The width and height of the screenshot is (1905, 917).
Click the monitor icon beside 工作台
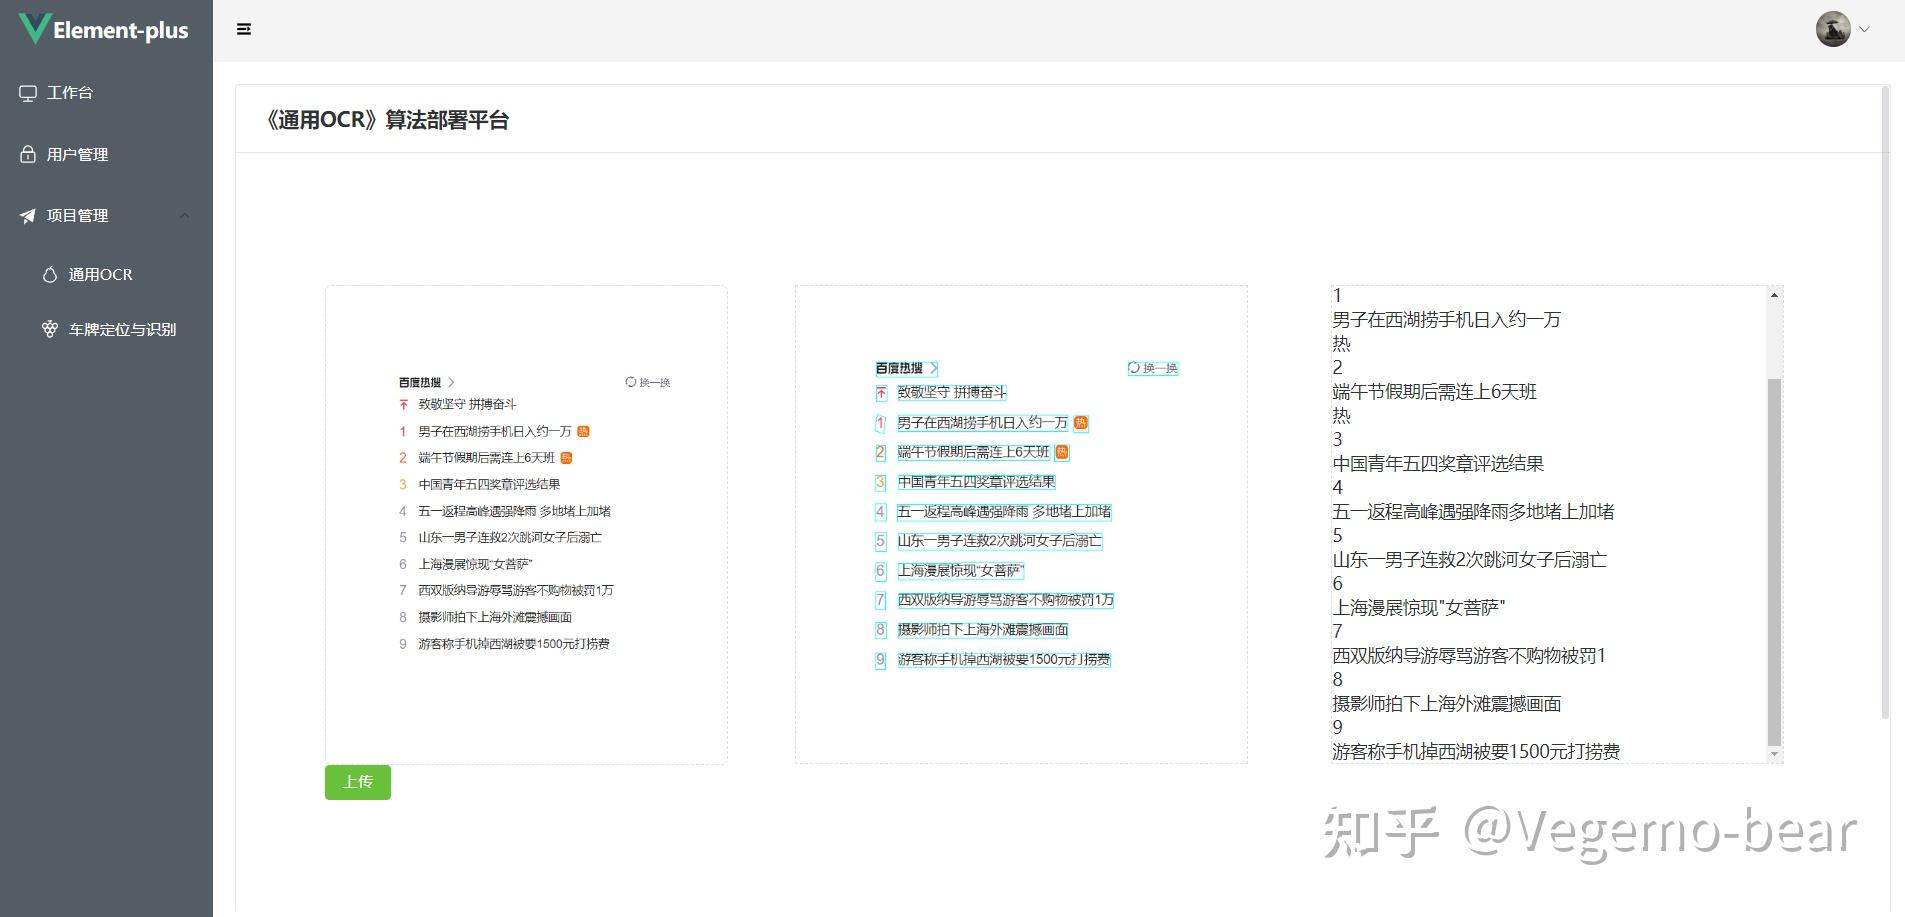(x=27, y=92)
